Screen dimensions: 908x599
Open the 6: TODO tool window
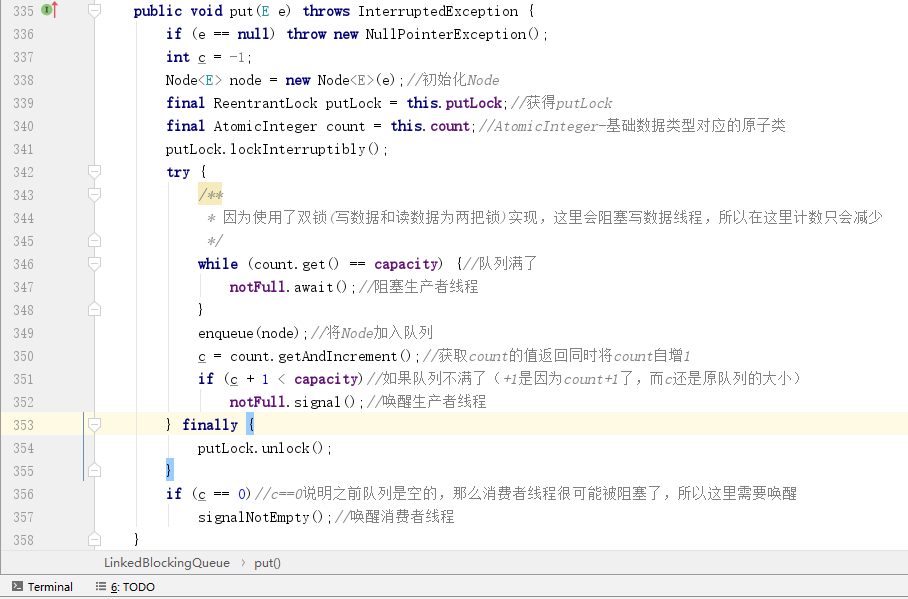[125, 587]
